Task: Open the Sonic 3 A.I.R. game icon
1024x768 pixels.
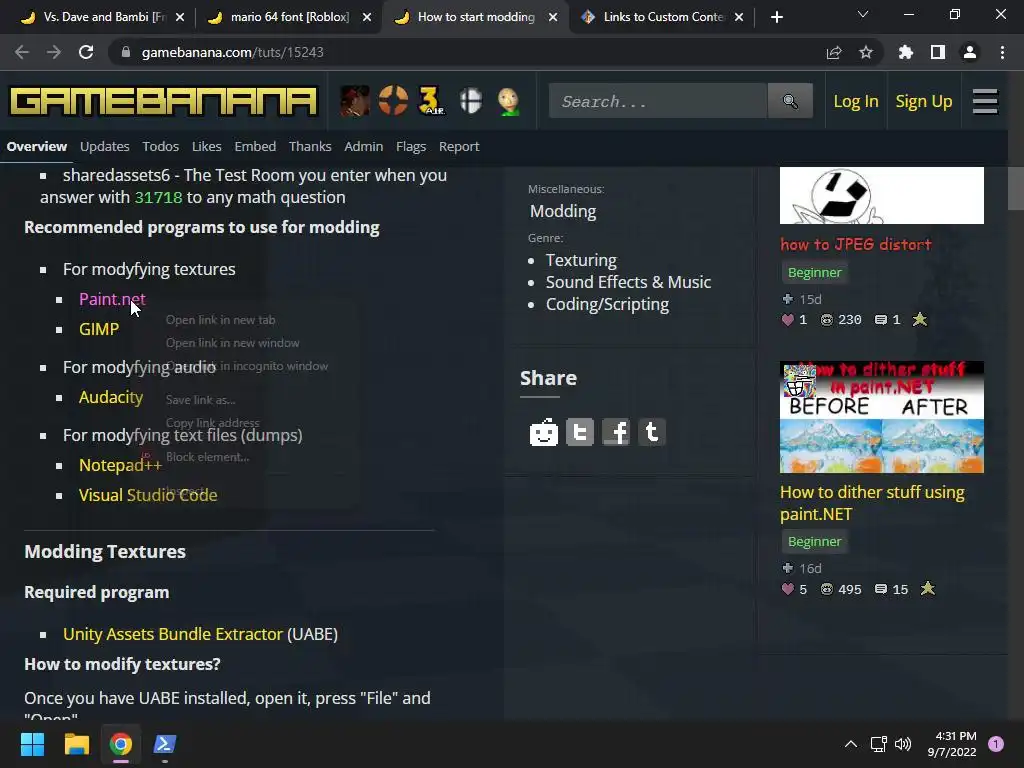Action: click(431, 101)
